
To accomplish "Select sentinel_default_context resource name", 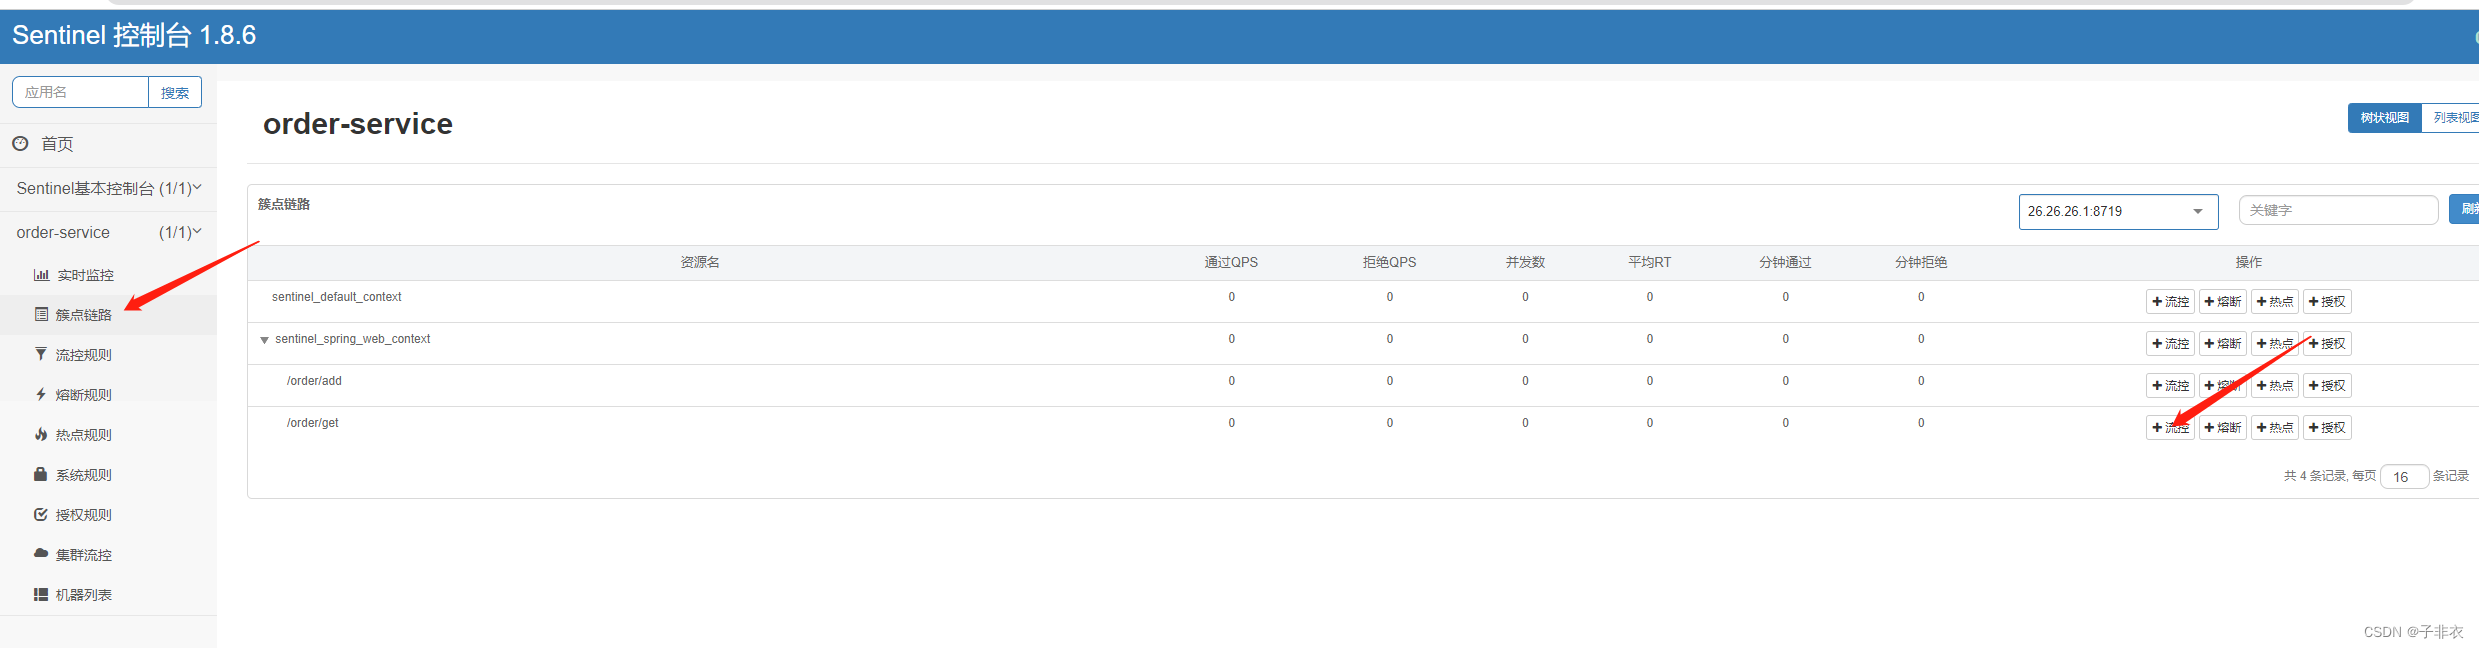I will click(x=336, y=297).
